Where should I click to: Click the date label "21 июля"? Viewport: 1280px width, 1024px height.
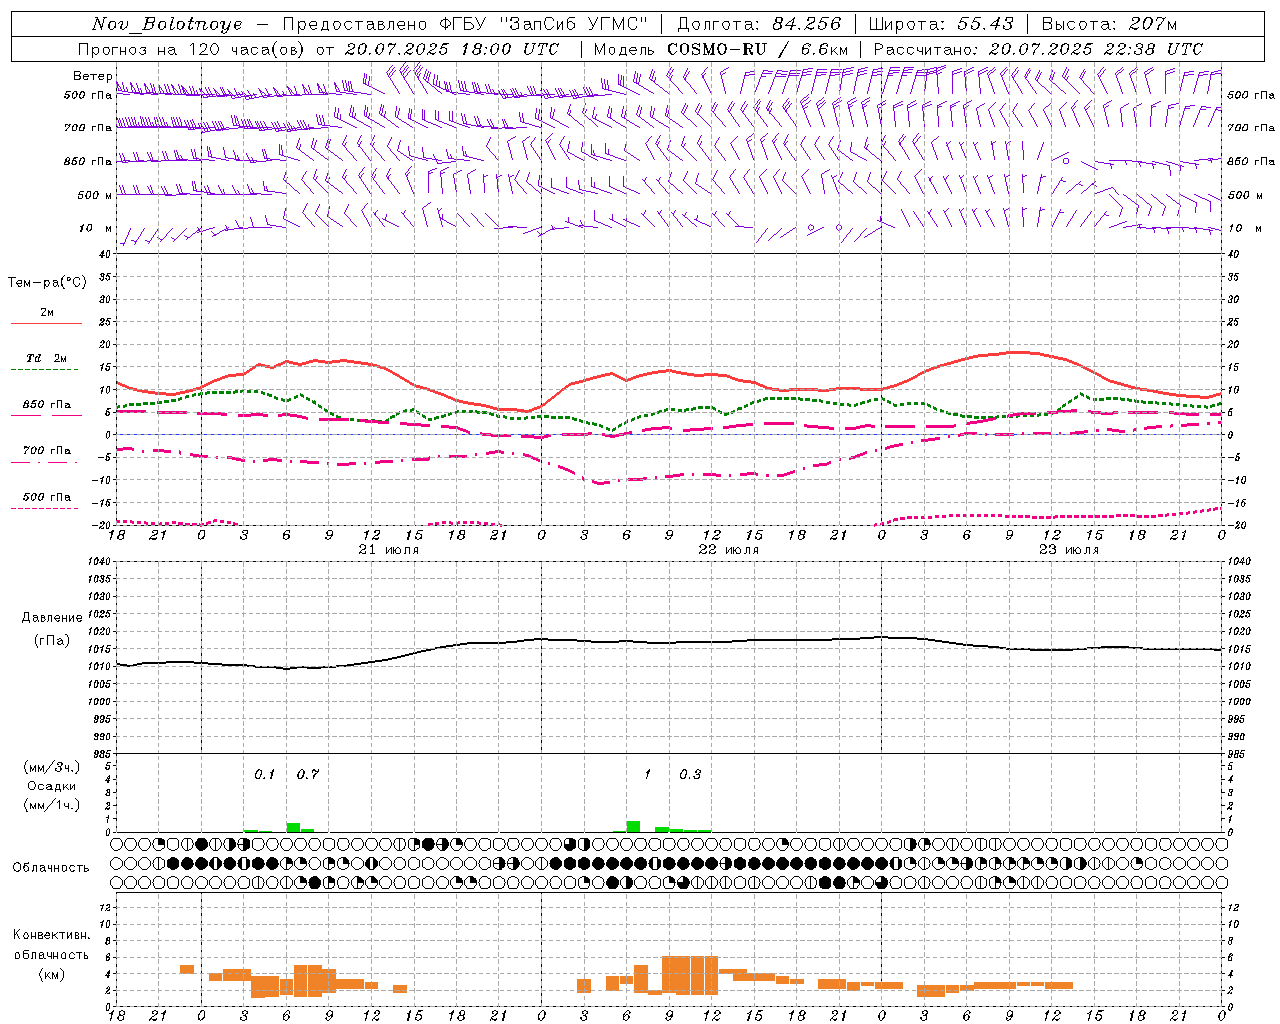tap(389, 550)
